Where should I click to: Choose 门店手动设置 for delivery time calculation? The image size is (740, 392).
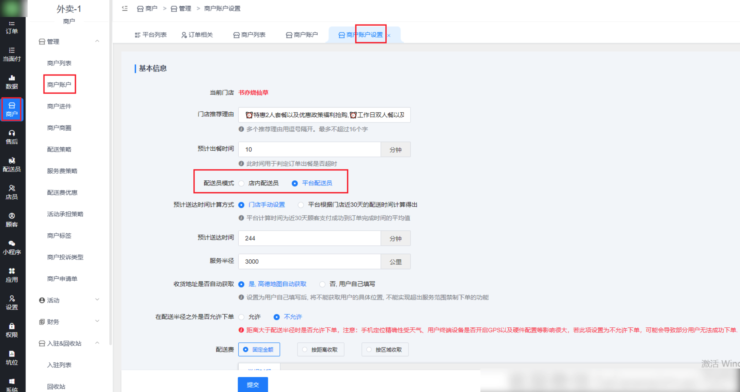(242, 205)
